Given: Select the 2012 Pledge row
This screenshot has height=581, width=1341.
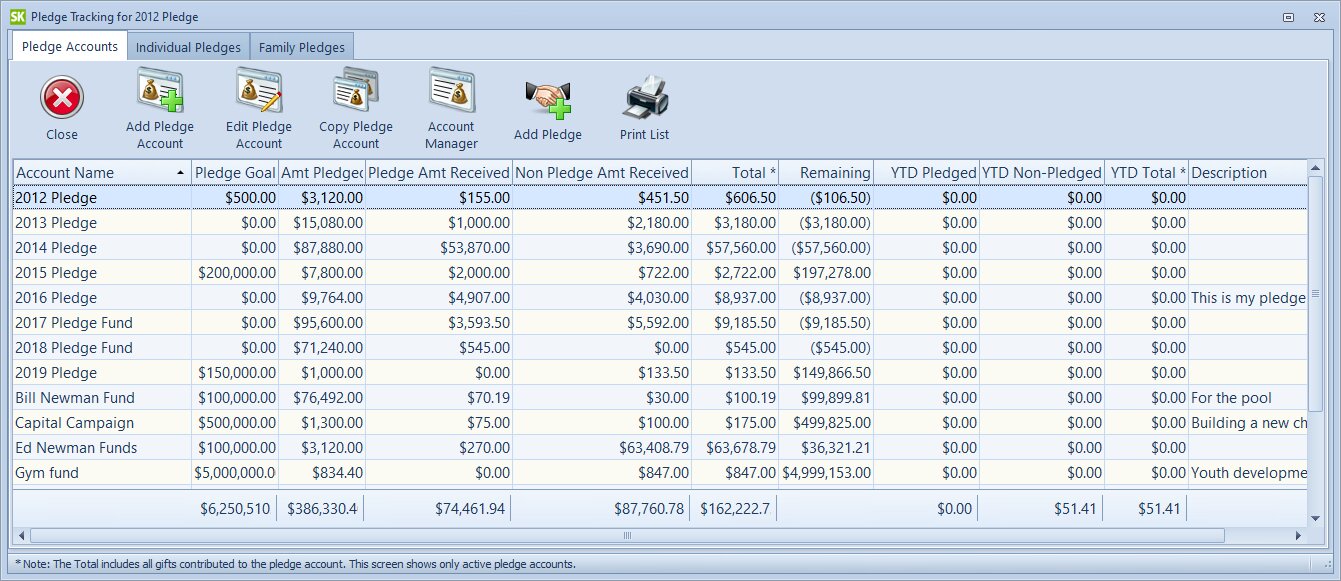Looking at the screenshot, I should click(660, 198).
